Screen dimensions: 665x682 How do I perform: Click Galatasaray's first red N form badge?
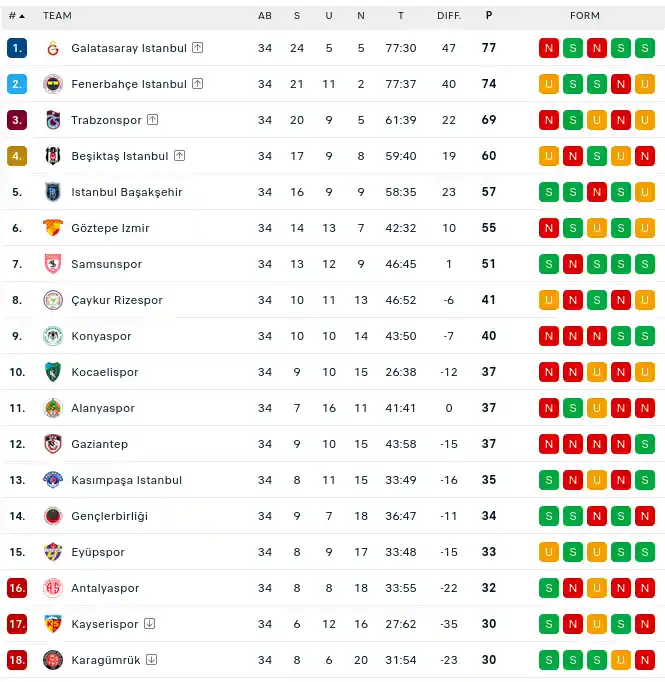coord(549,48)
